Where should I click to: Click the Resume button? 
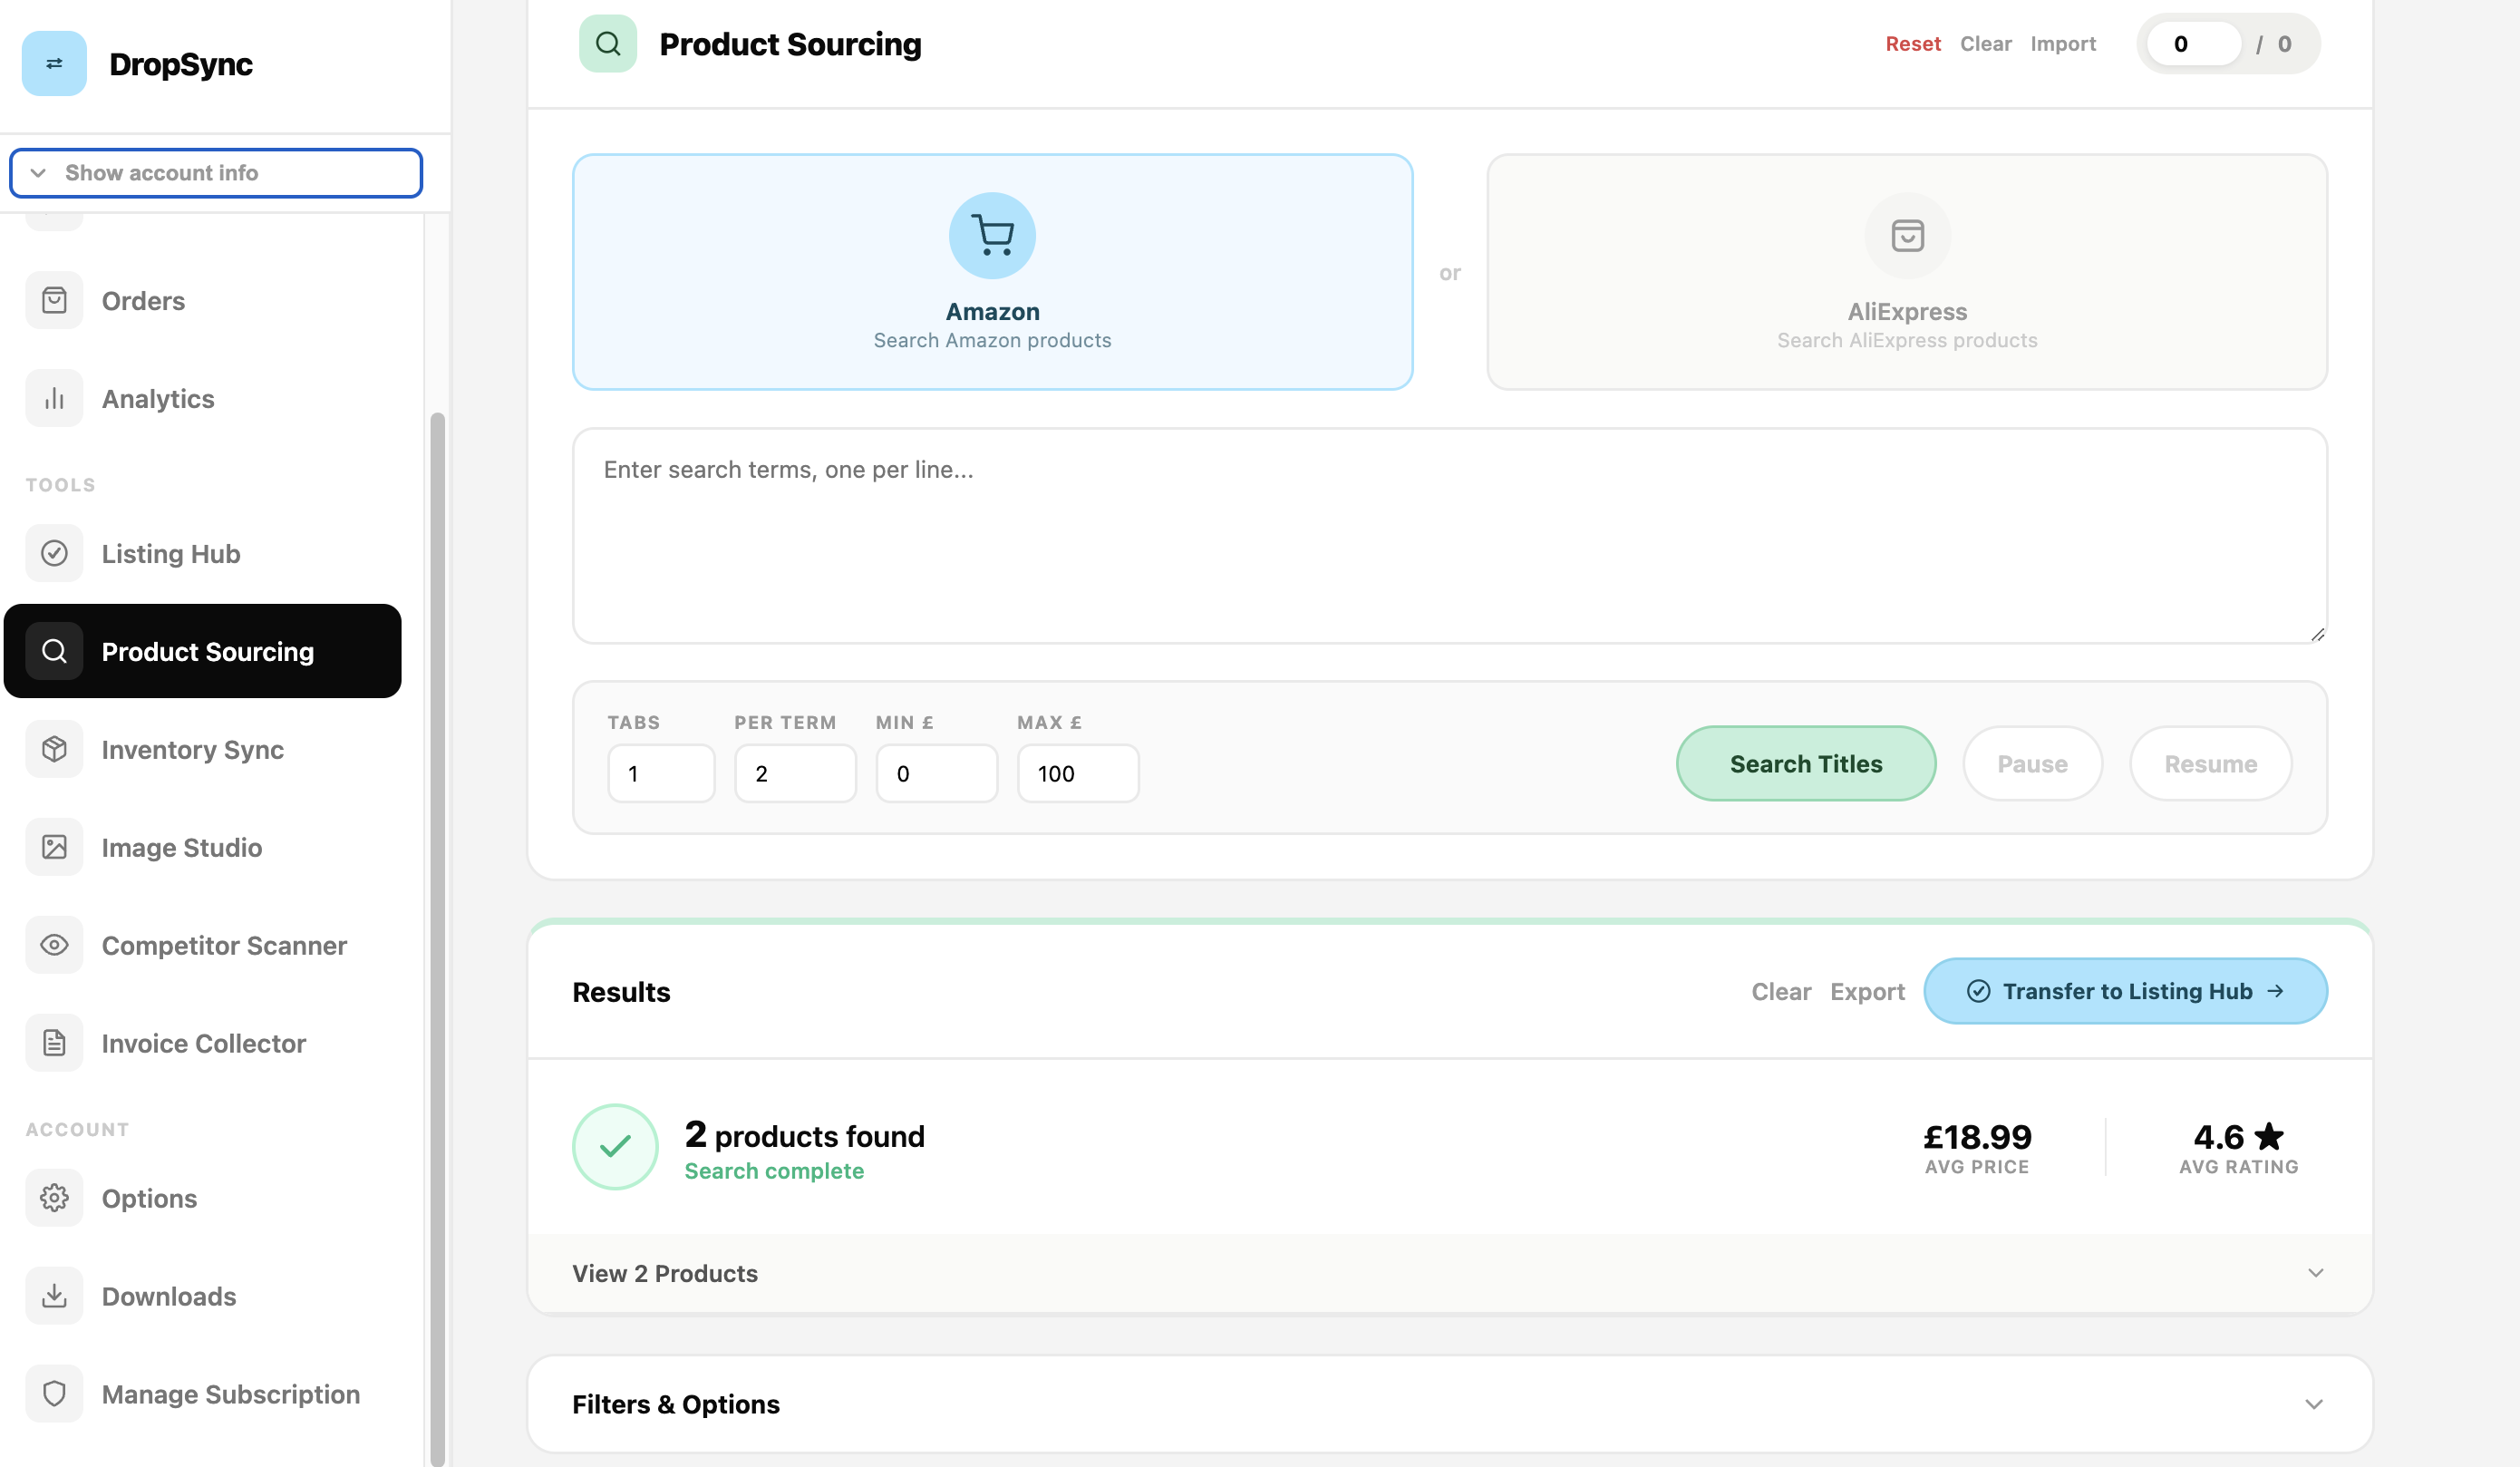[2210, 763]
